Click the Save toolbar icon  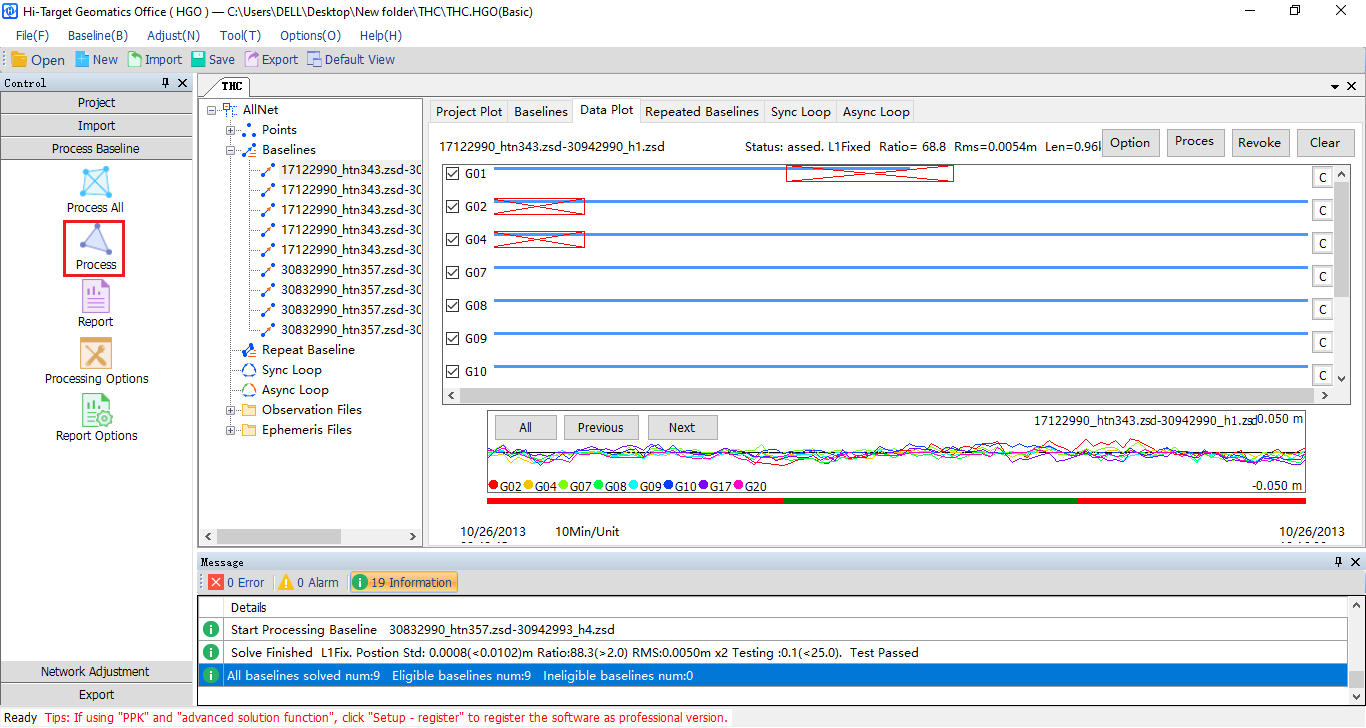(199, 60)
